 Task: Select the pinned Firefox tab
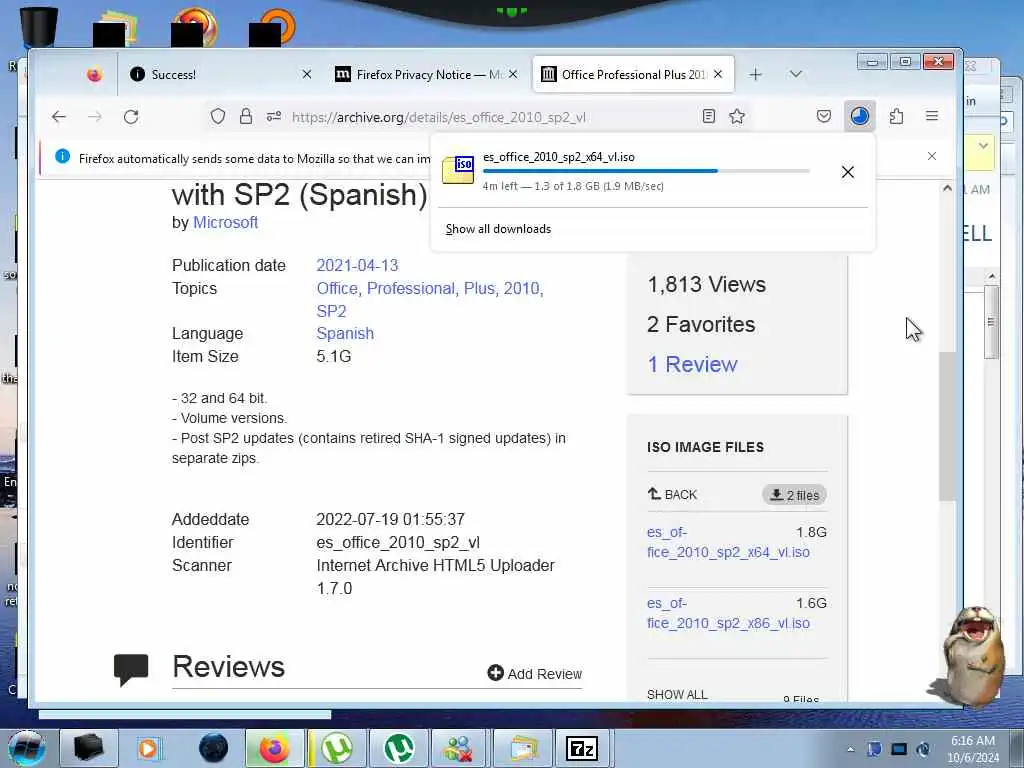pyautogui.click(x=94, y=74)
